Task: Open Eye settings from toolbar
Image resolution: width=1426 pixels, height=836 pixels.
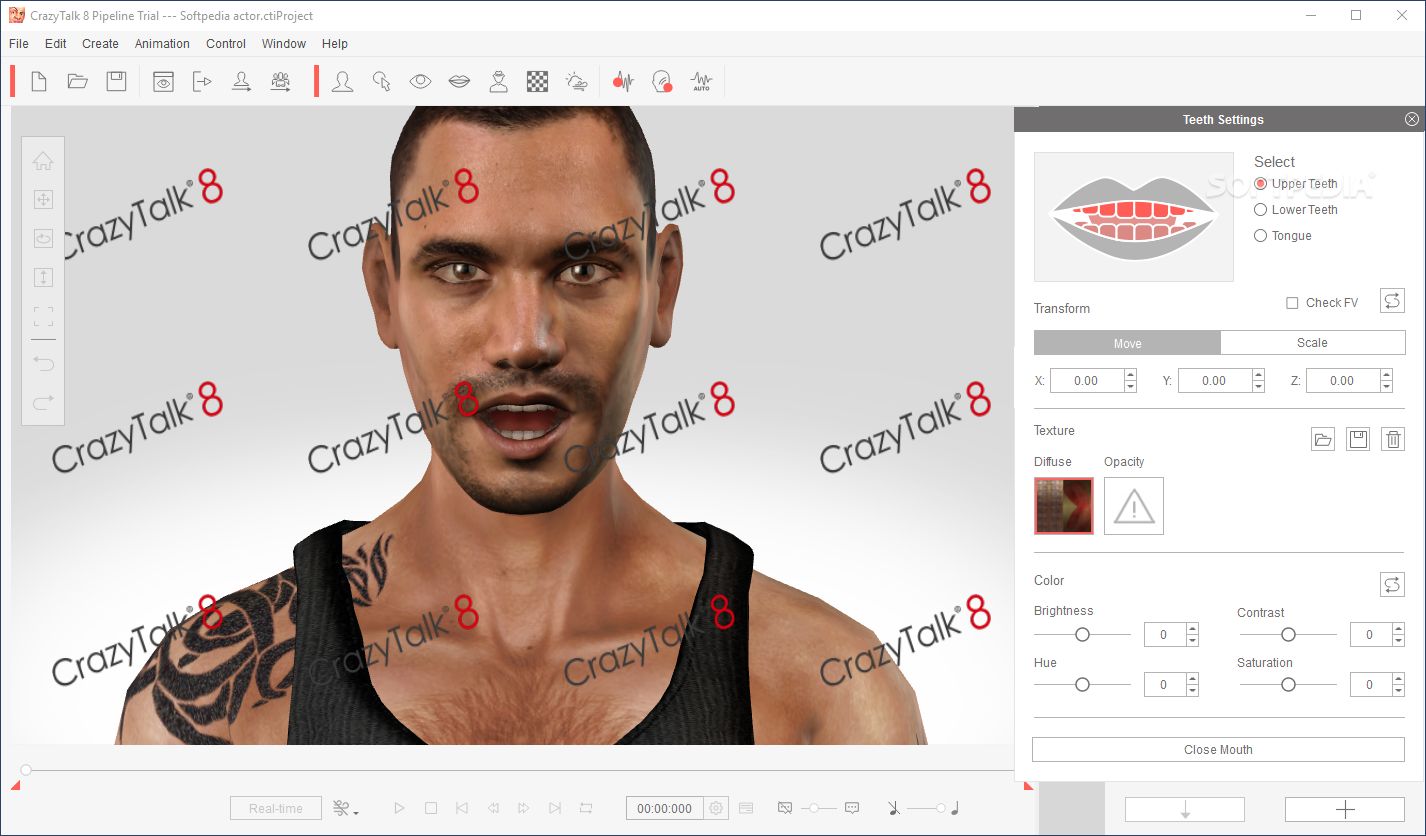Action: [x=420, y=82]
